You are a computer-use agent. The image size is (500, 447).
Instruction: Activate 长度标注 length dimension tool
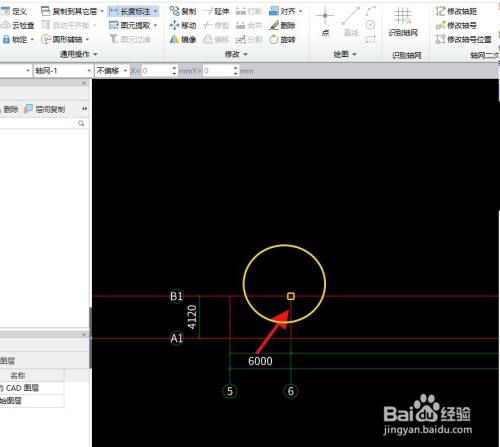click(130, 12)
